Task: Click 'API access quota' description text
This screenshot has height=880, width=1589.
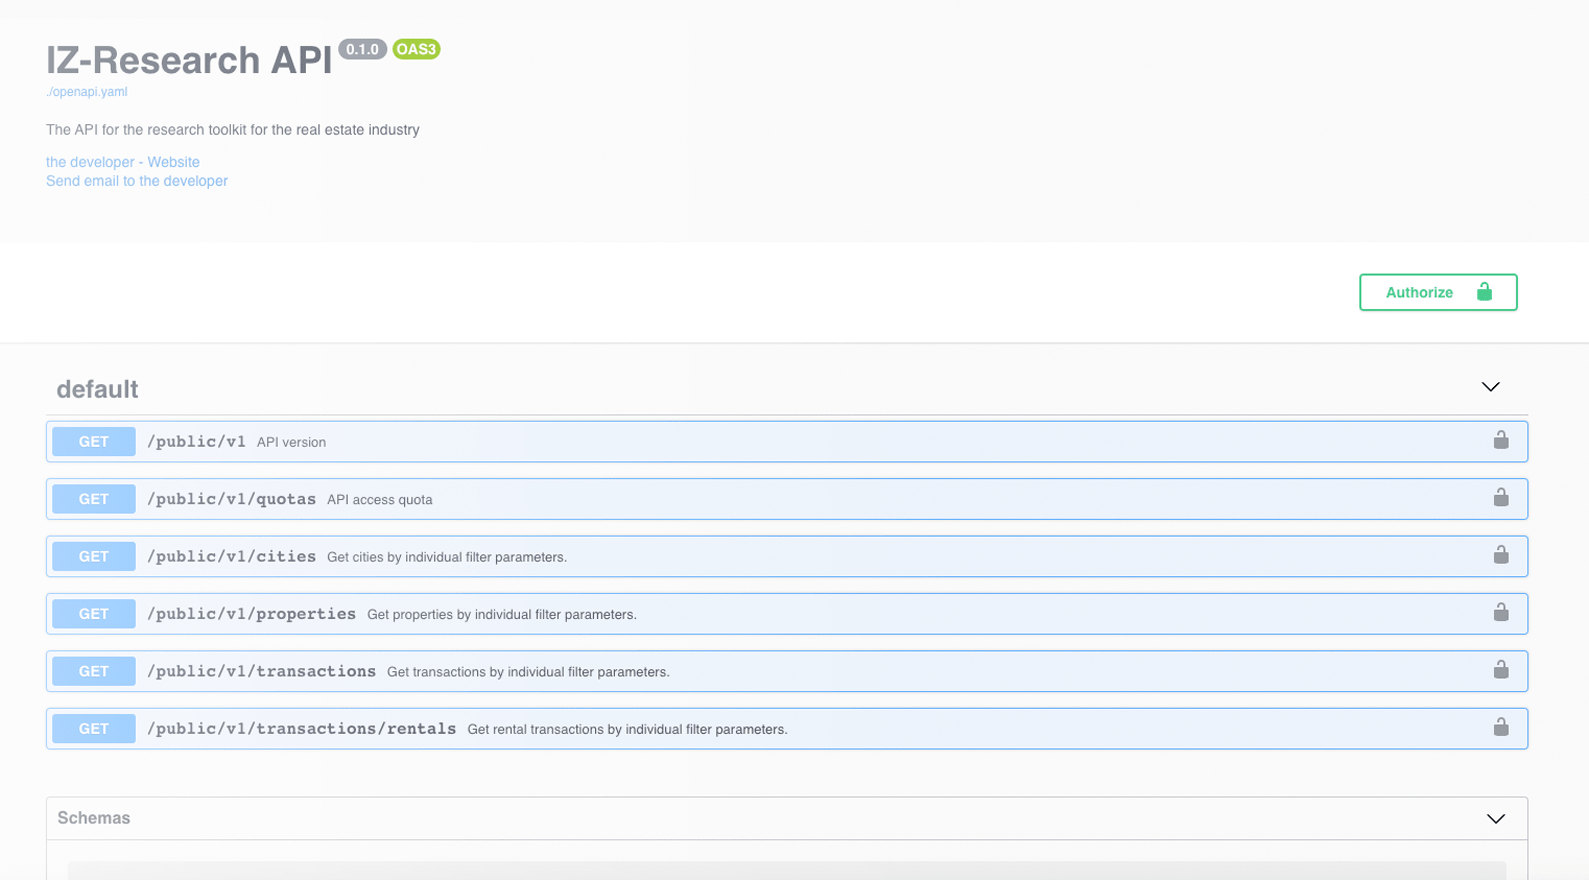Action: click(380, 500)
